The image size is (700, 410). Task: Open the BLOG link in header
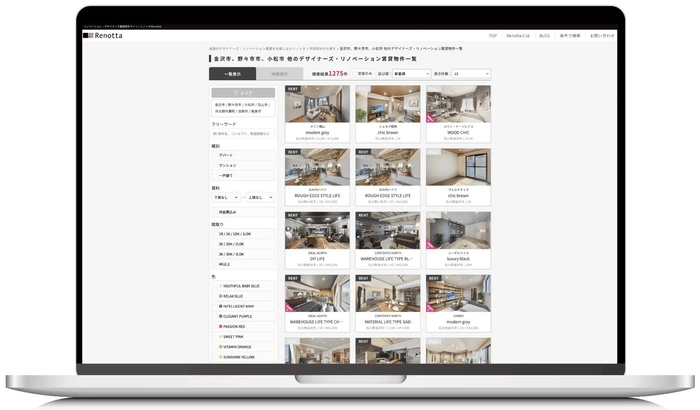click(x=545, y=35)
